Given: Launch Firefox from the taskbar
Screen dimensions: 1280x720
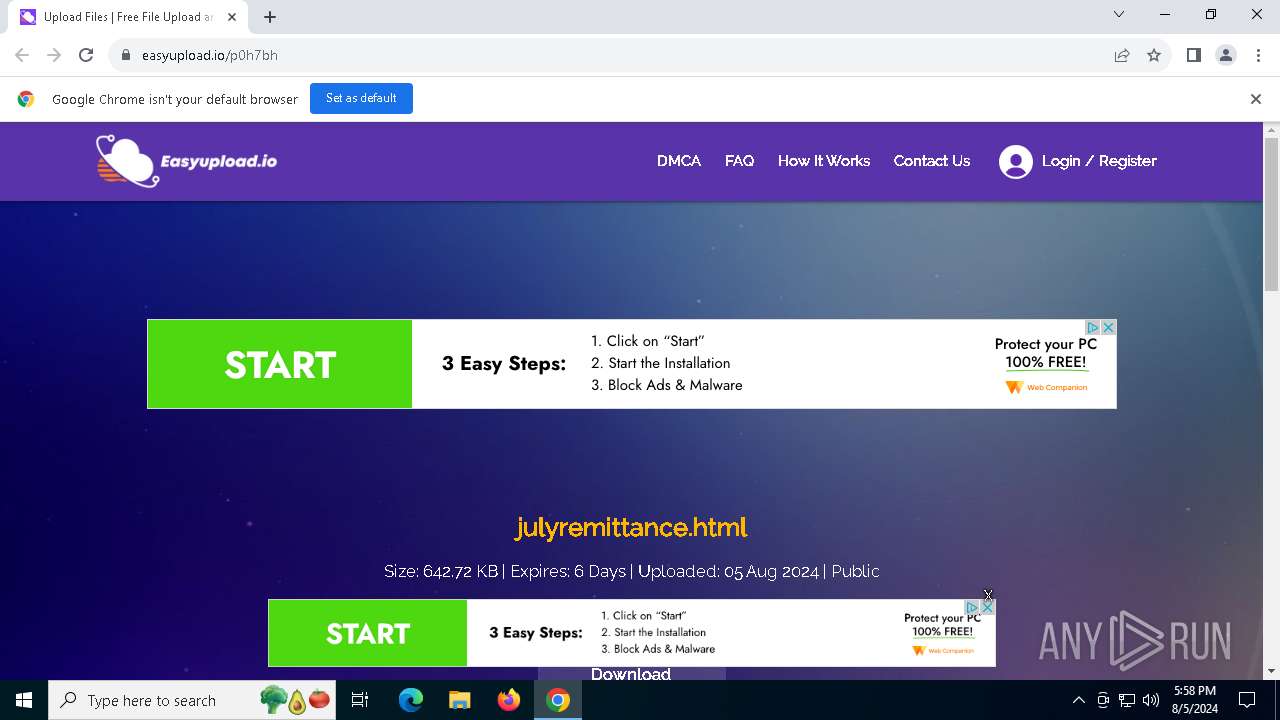Looking at the screenshot, I should click(x=509, y=700).
